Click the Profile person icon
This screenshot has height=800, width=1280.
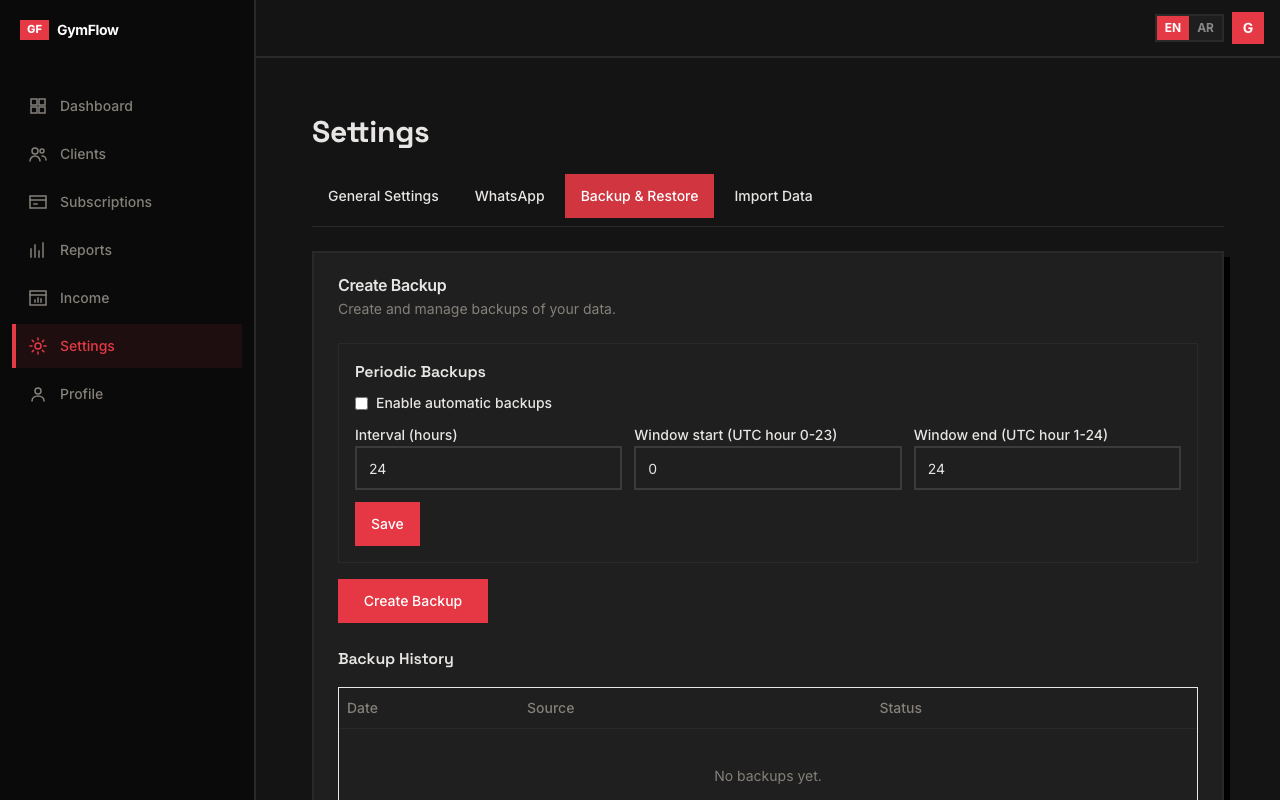(x=38, y=394)
